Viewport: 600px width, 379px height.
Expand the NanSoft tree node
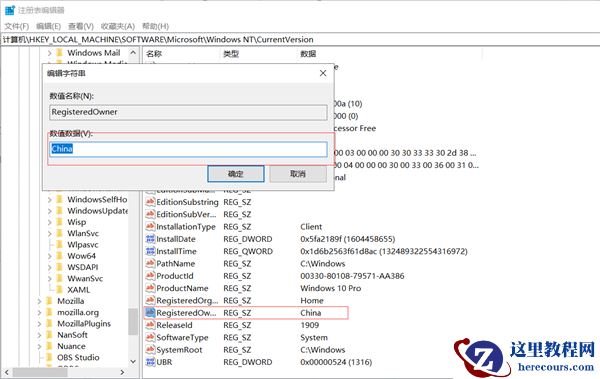(39, 335)
